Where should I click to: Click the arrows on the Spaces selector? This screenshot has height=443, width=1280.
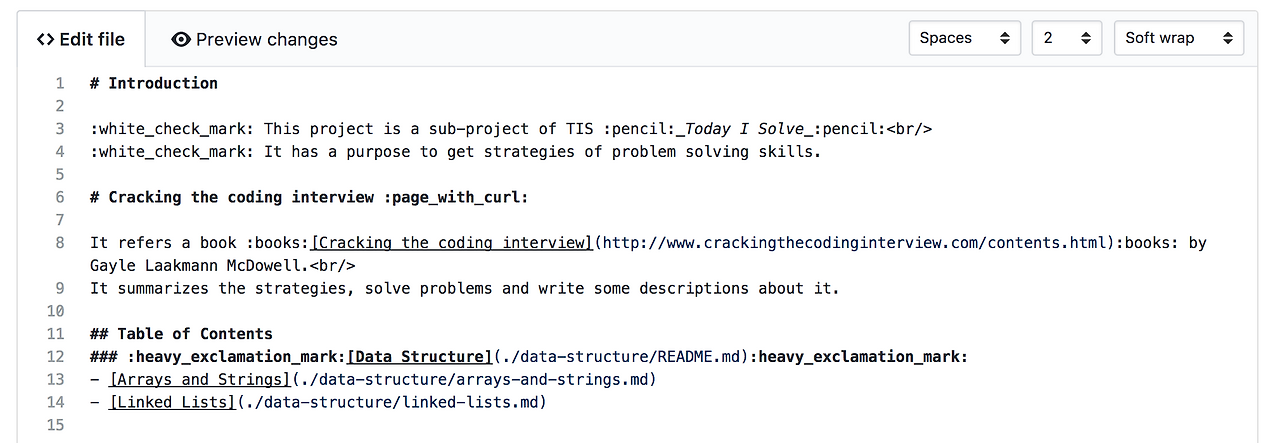[1005, 38]
